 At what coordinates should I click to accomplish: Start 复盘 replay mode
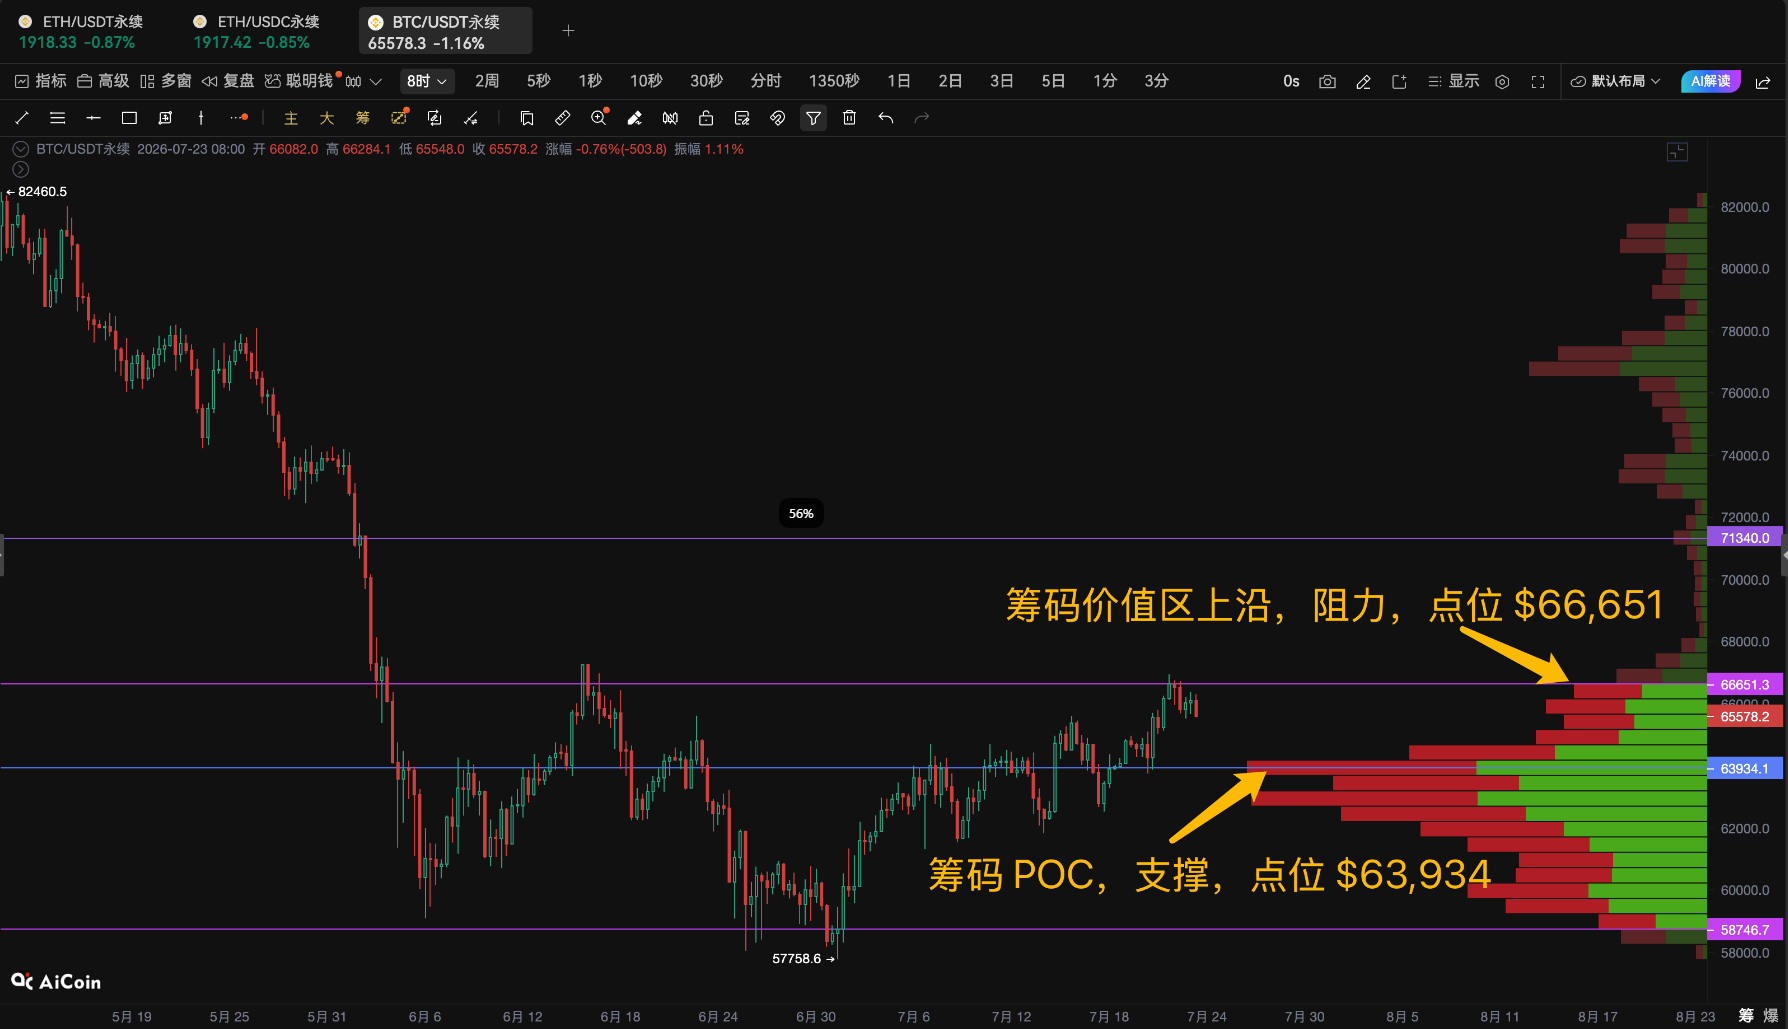[228, 81]
